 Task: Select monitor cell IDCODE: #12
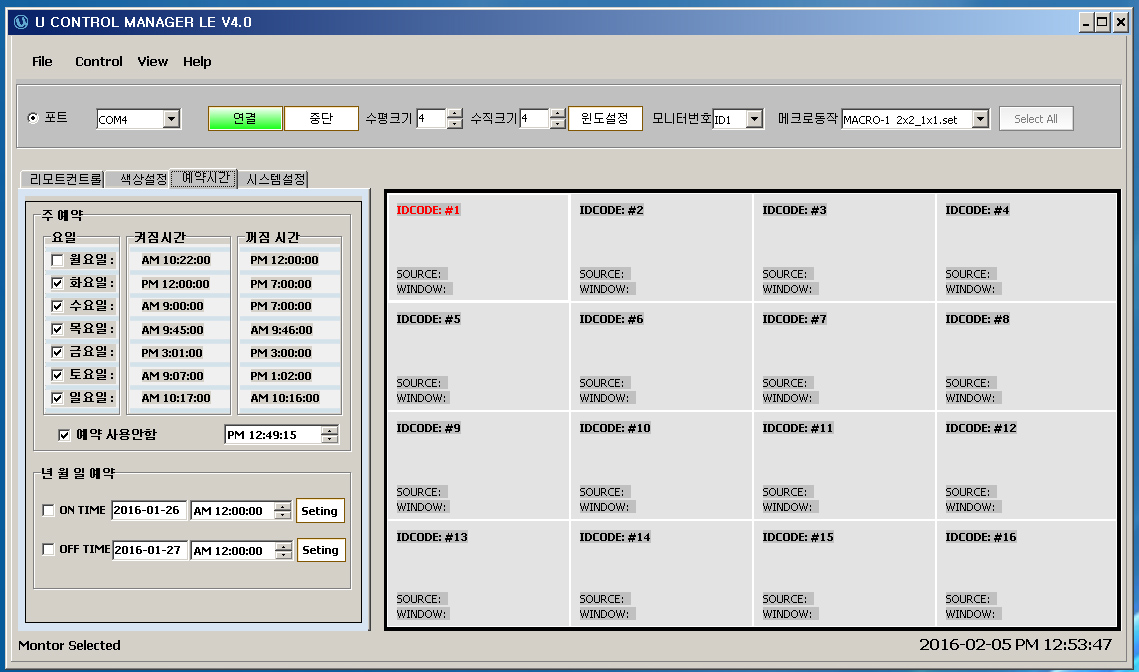[x=1026, y=466]
